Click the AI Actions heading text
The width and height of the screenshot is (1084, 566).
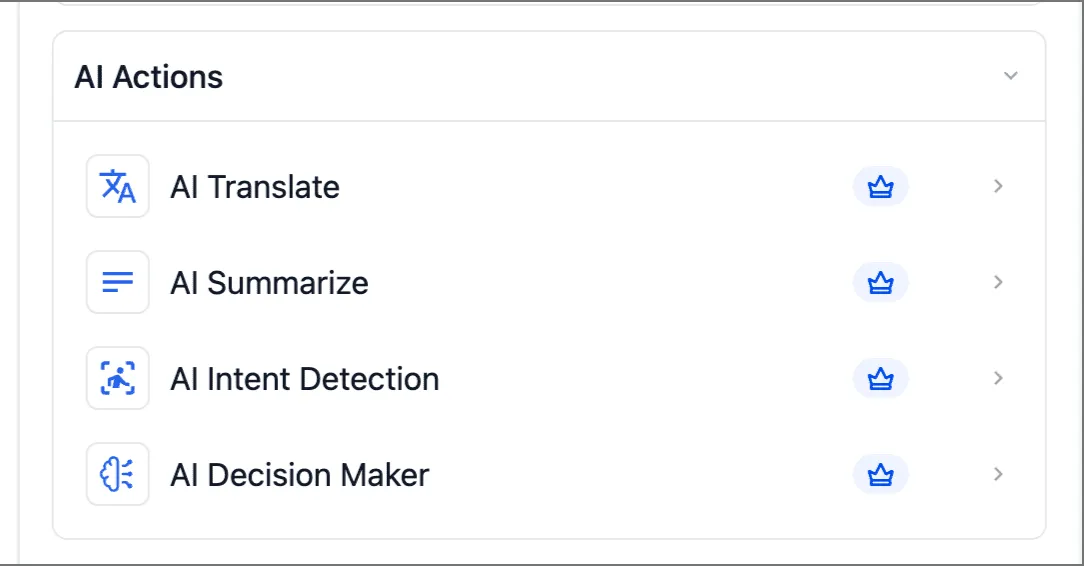[x=149, y=77]
